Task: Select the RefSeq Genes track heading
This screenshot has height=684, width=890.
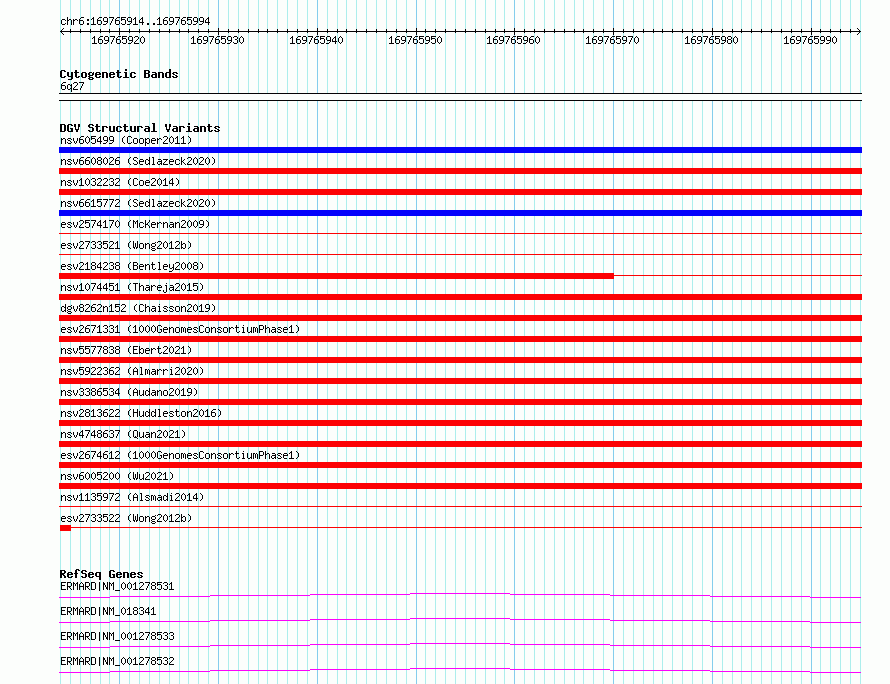Action: click(x=101, y=574)
